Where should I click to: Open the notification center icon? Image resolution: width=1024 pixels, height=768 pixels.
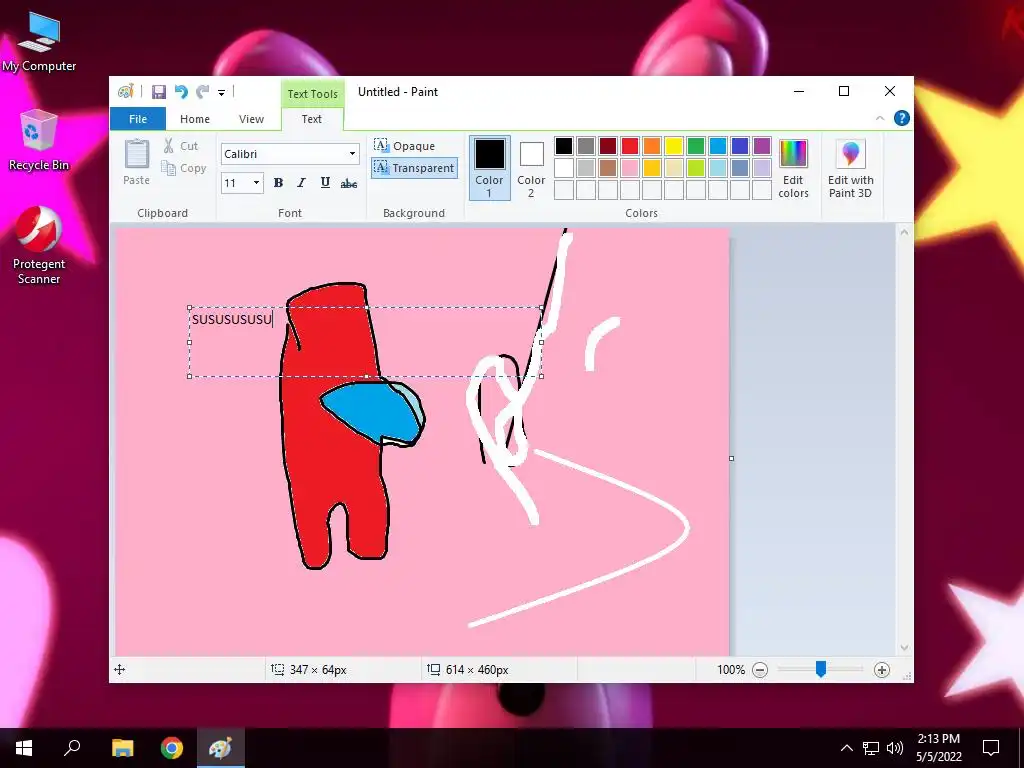pos(991,748)
